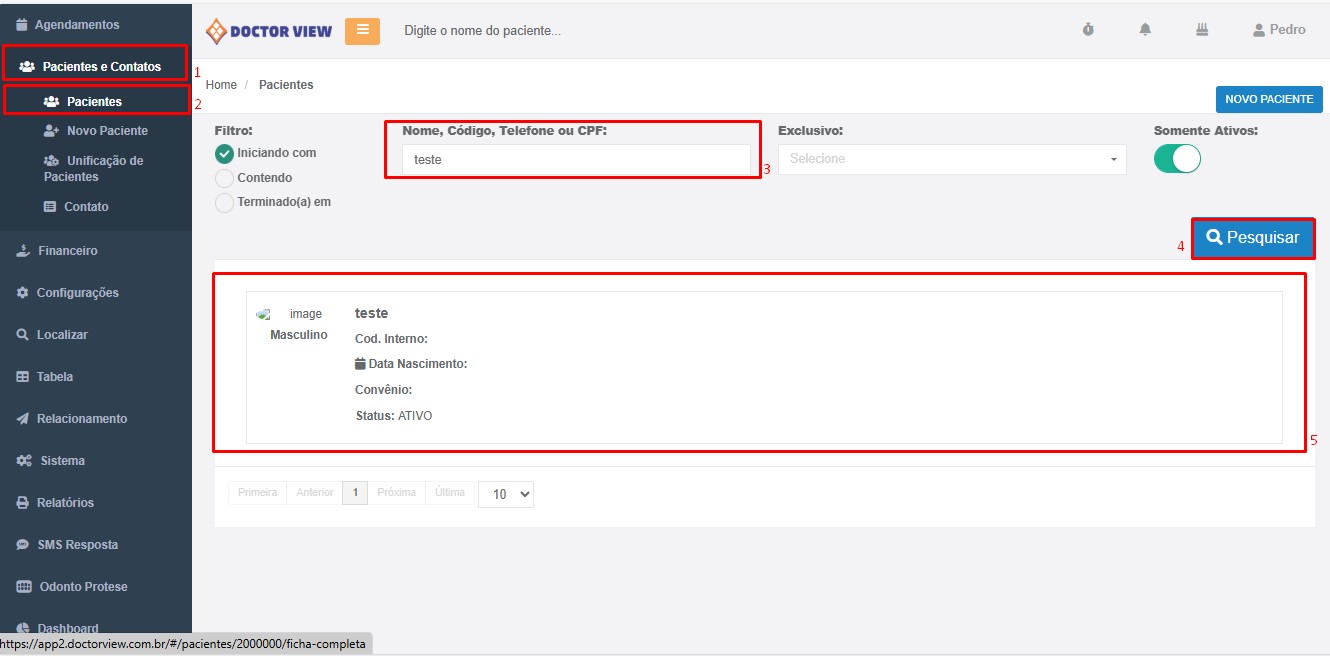Click the NOVO PACIENTE button
1330x656 pixels.
click(x=1269, y=99)
